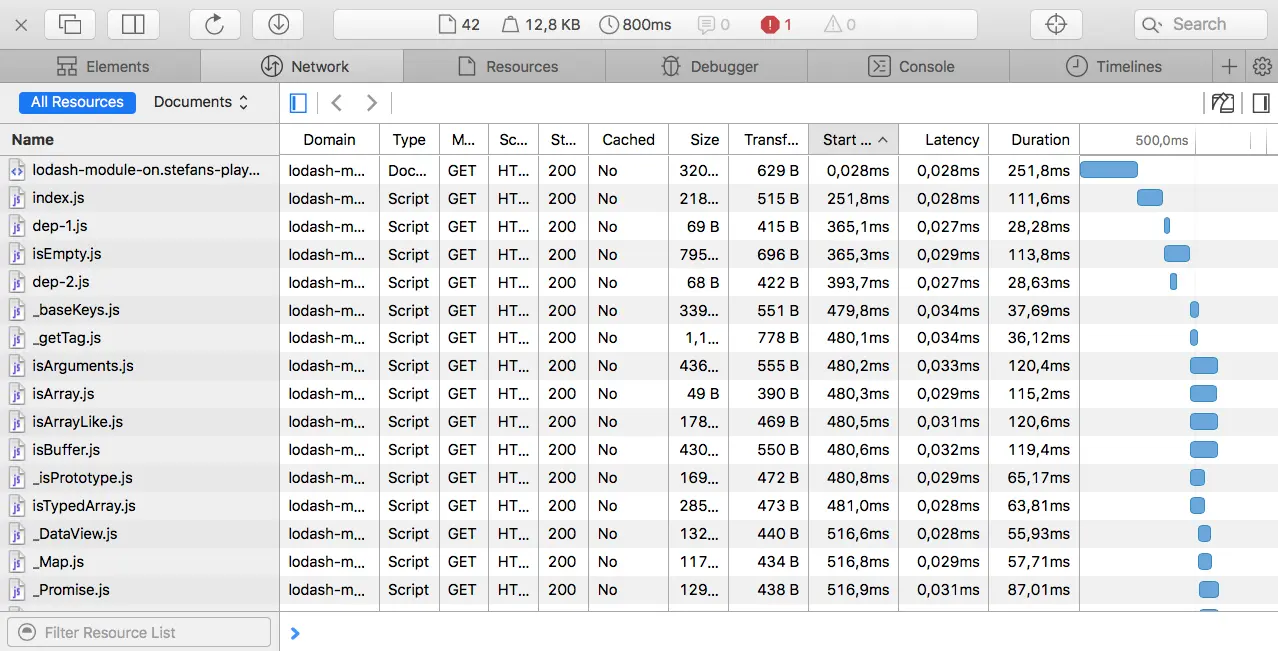Start element selection with crosshair icon
This screenshot has height=651, width=1278.
(1056, 24)
